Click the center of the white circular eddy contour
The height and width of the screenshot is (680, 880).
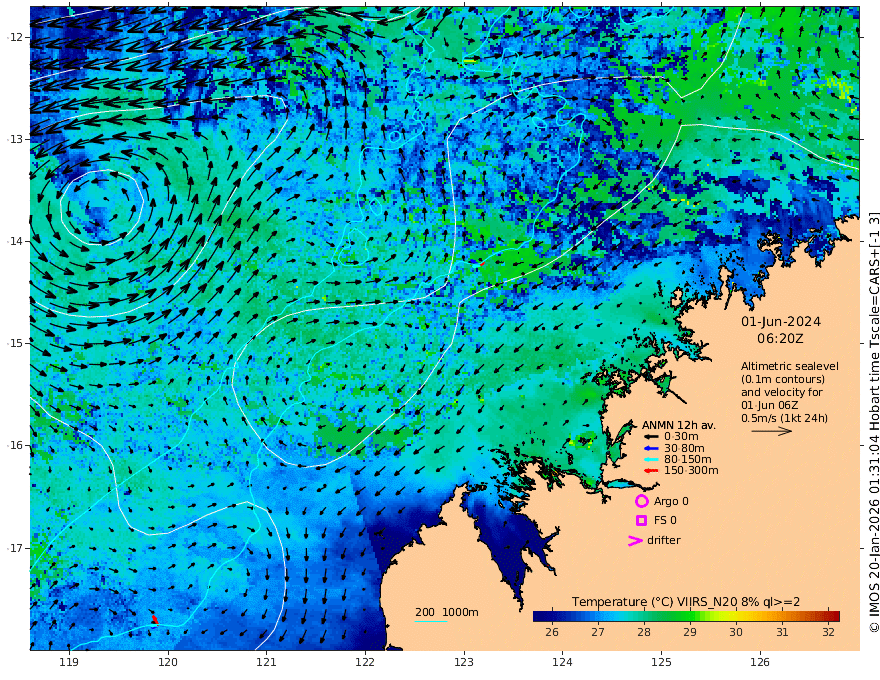pyautogui.click(x=102, y=208)
